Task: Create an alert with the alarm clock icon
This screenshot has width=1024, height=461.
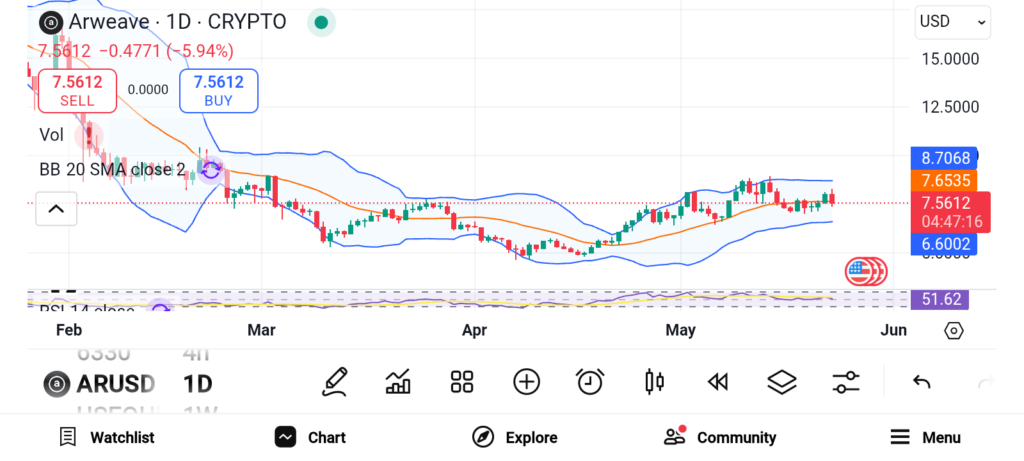Action: pyautogui.click(x=590, y=382)
